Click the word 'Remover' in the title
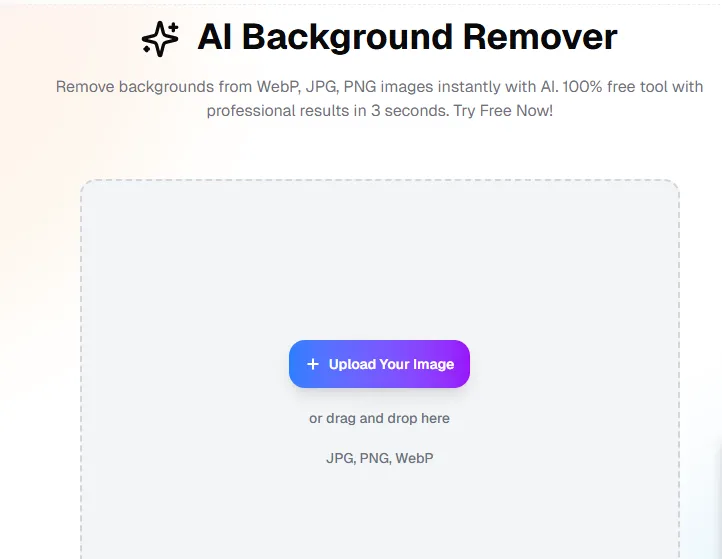This screenshot has height=559, width=722. [540, 37]
